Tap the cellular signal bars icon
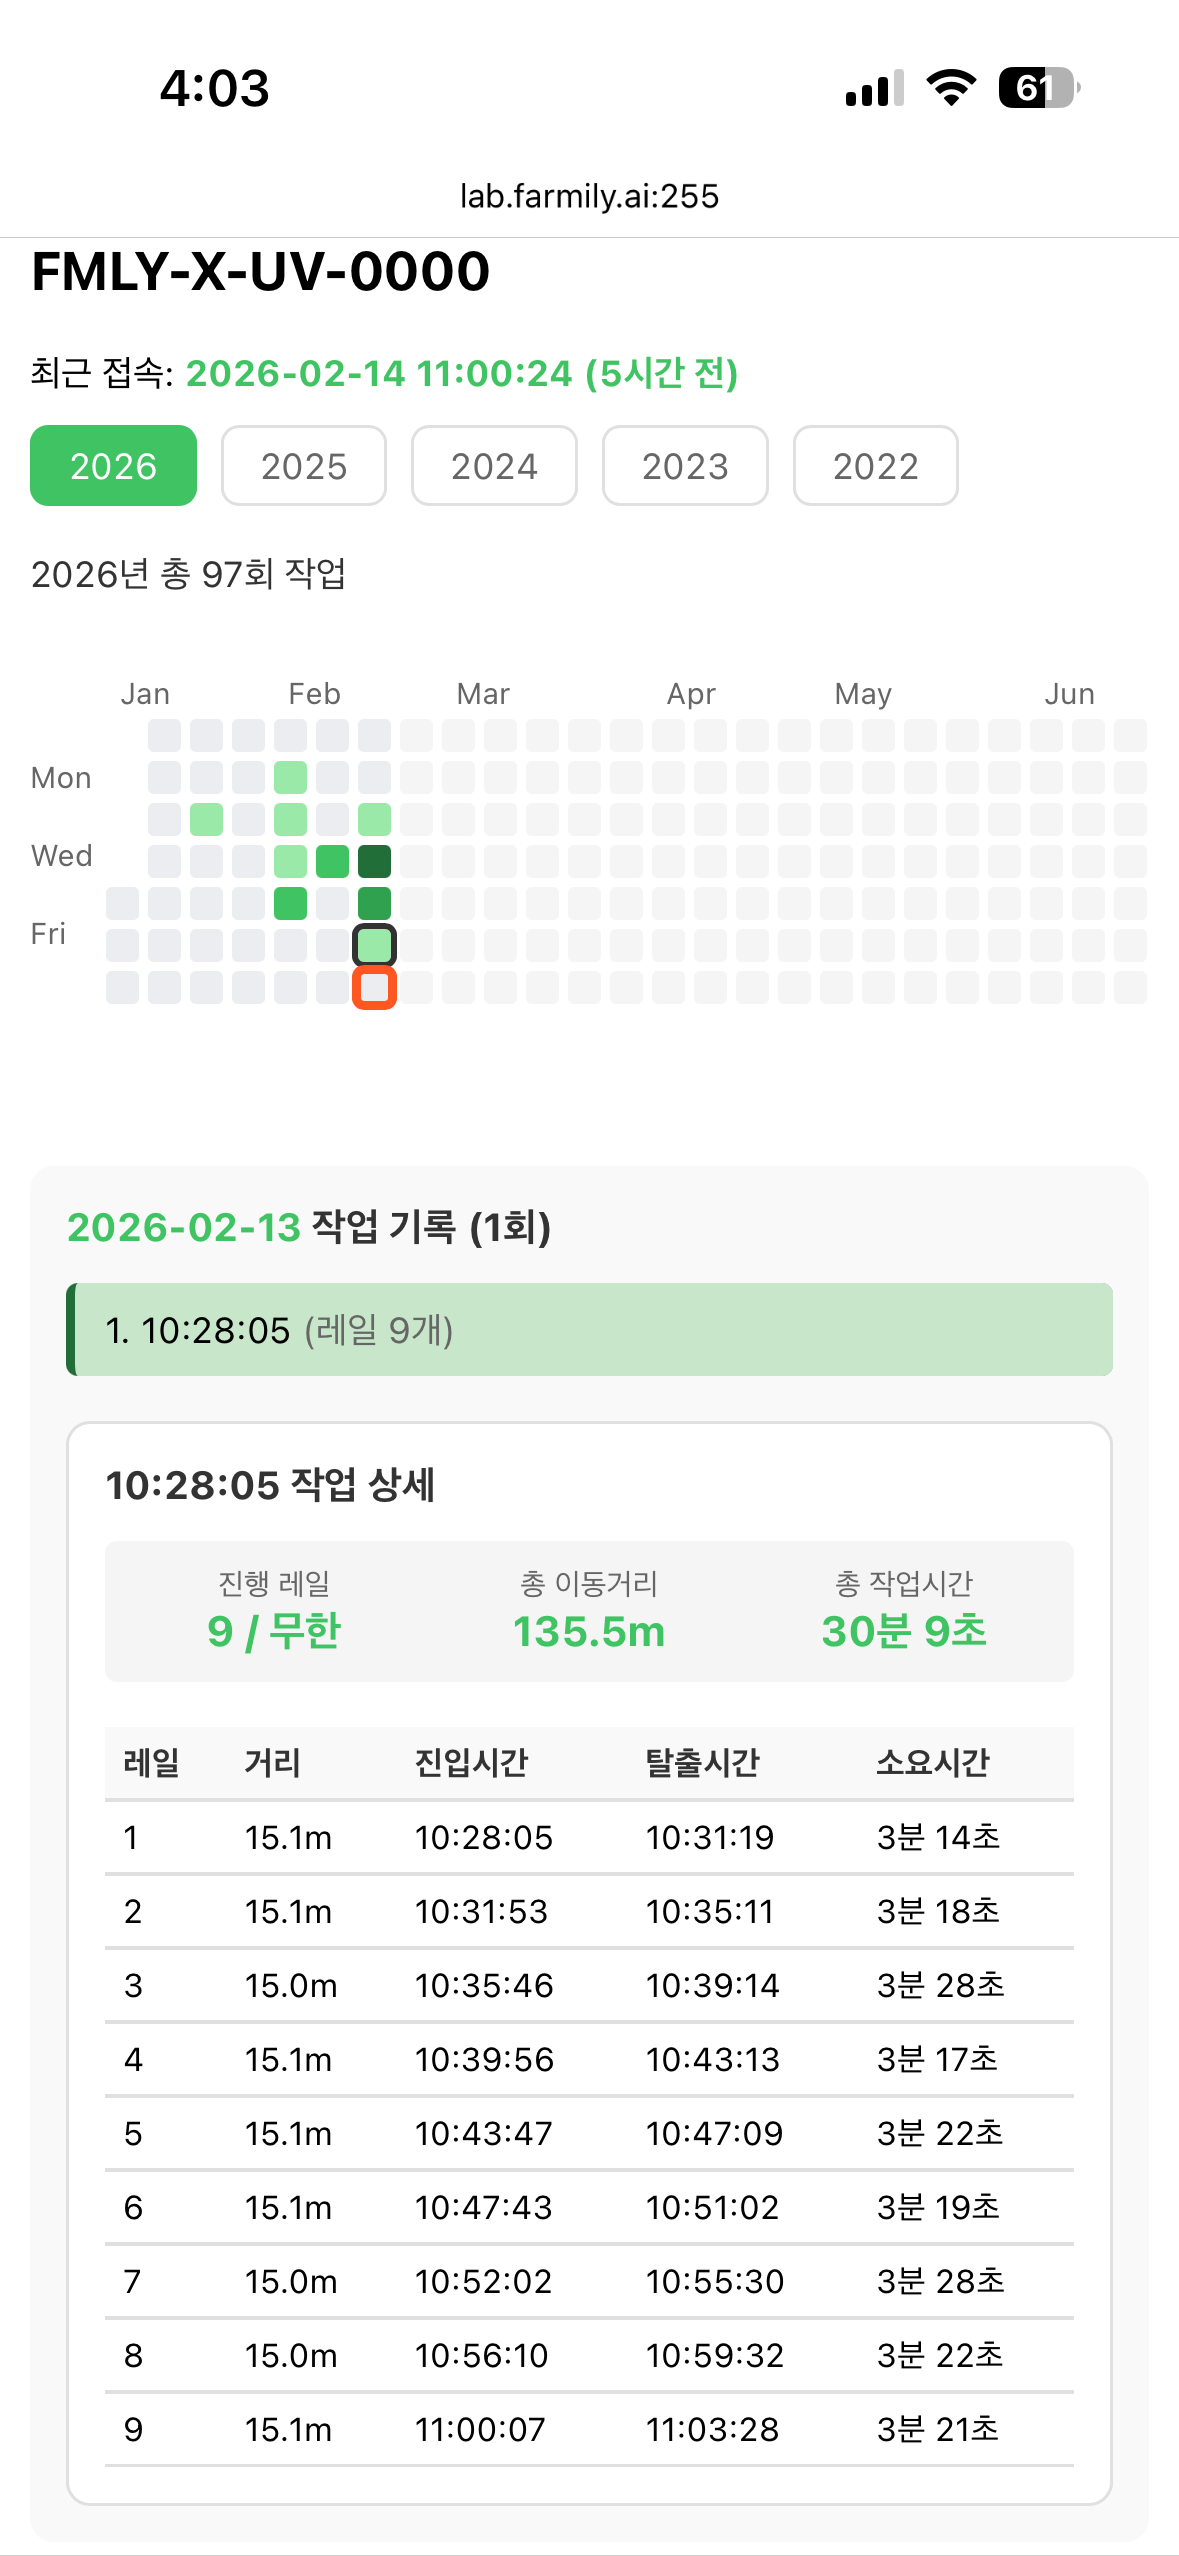The width and height of the screenshot is (1179, 2556). 875,88
